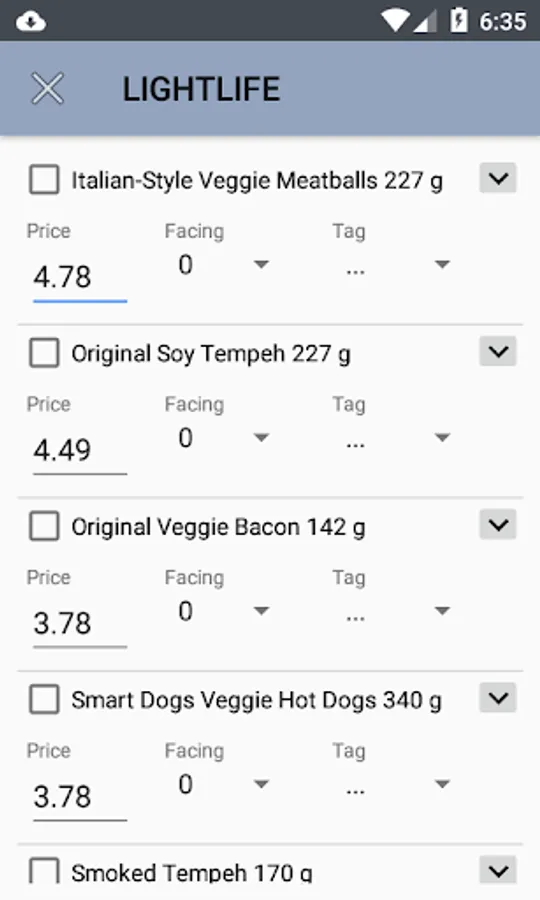The height and width of the screenshot is (900, 540).
Task: Expand Original Veggie Bacon details chevron
Action: [498, 525]
